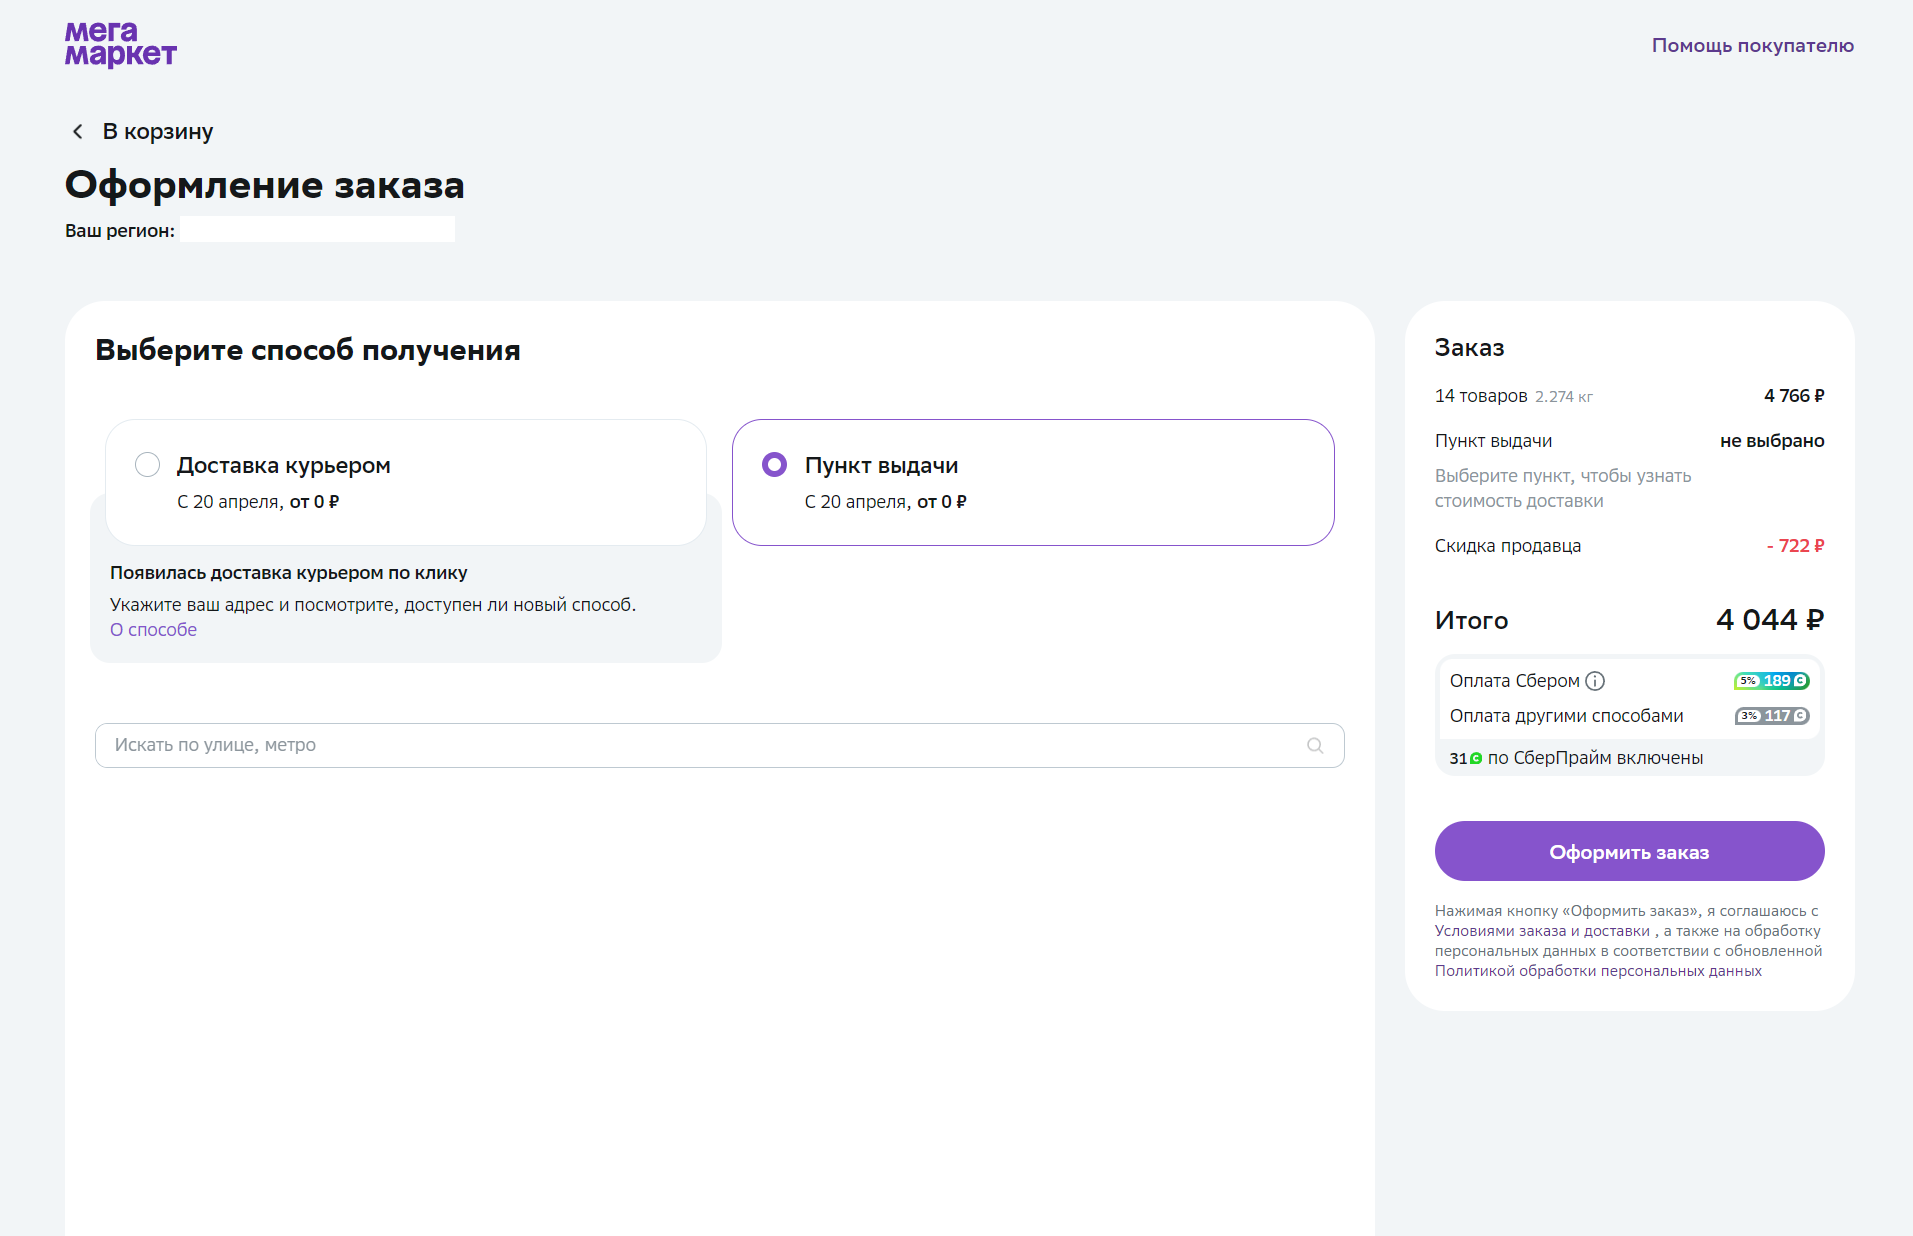The image size is (1913, 1236).
Task: Click the Оплата Сбером label
Action: point(1514,681)
